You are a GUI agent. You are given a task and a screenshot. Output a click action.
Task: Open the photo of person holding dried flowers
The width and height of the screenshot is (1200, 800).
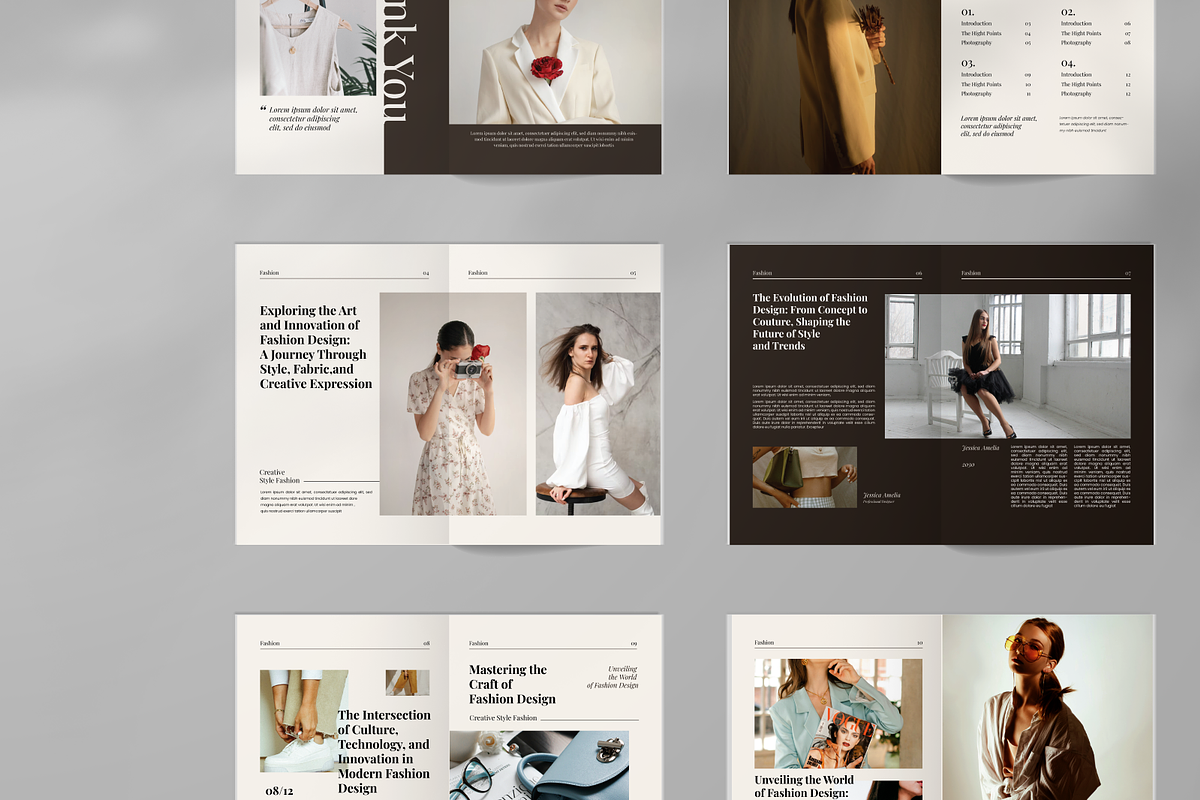point(835,87)
